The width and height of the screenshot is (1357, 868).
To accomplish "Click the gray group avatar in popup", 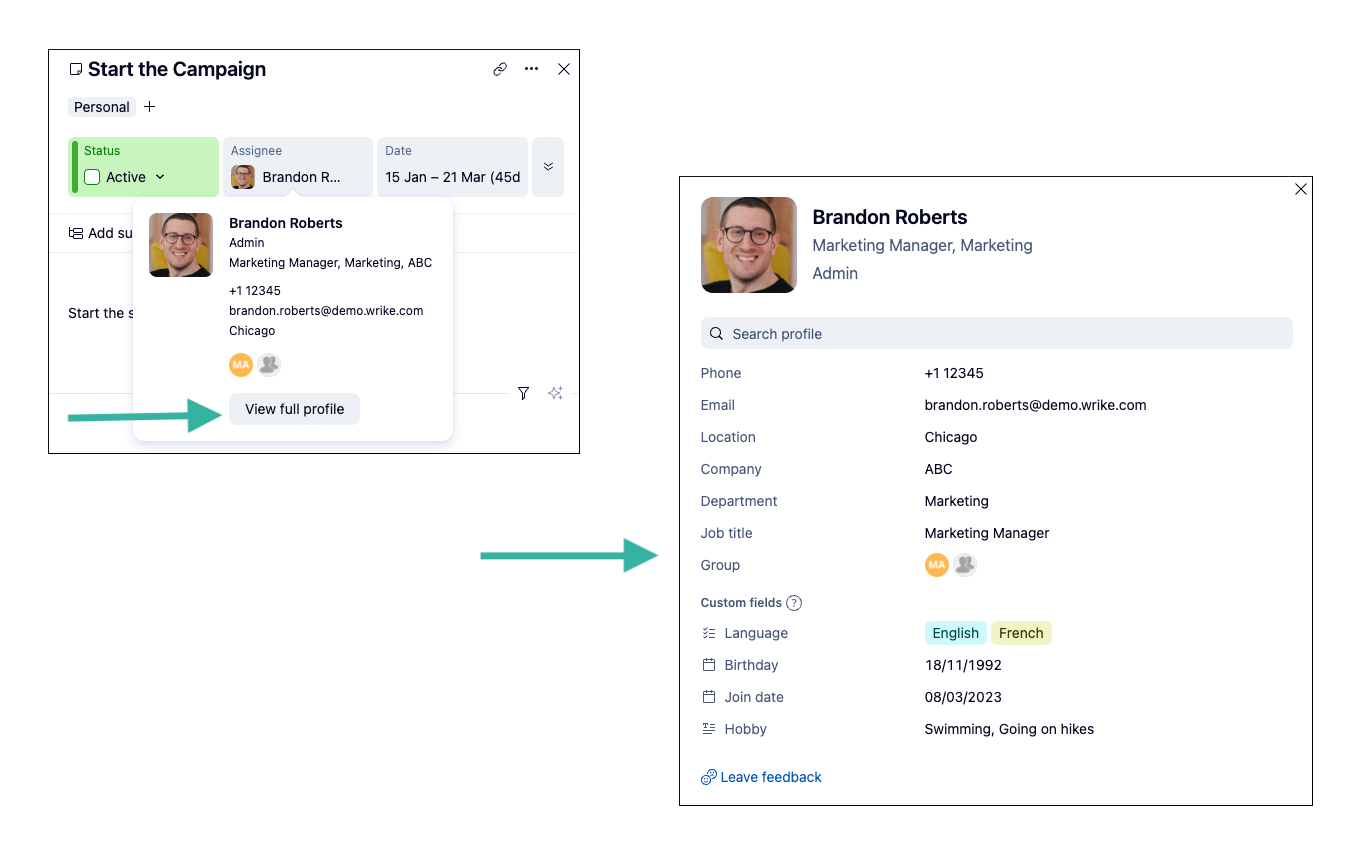I will [x=269, y=365].
